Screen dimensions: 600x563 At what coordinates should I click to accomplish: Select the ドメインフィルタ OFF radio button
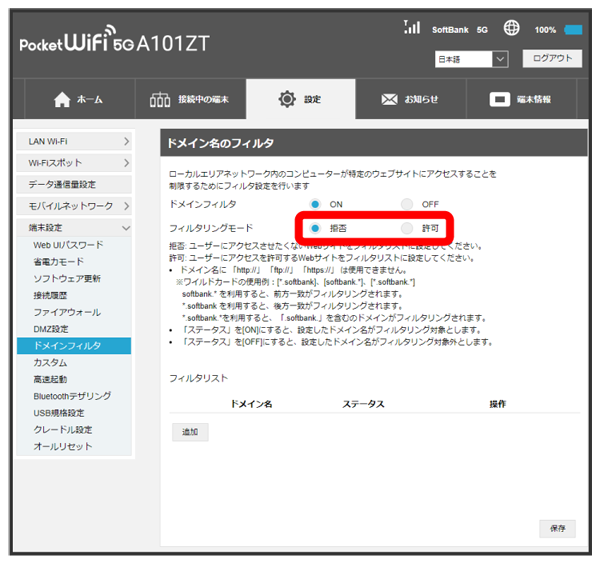click(x=406, y=204)
